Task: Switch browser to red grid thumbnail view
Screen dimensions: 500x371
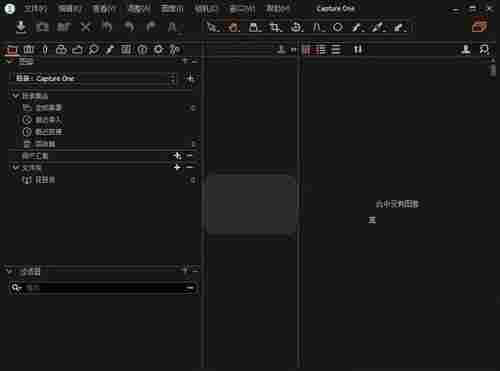Action: tap(306, 50)
